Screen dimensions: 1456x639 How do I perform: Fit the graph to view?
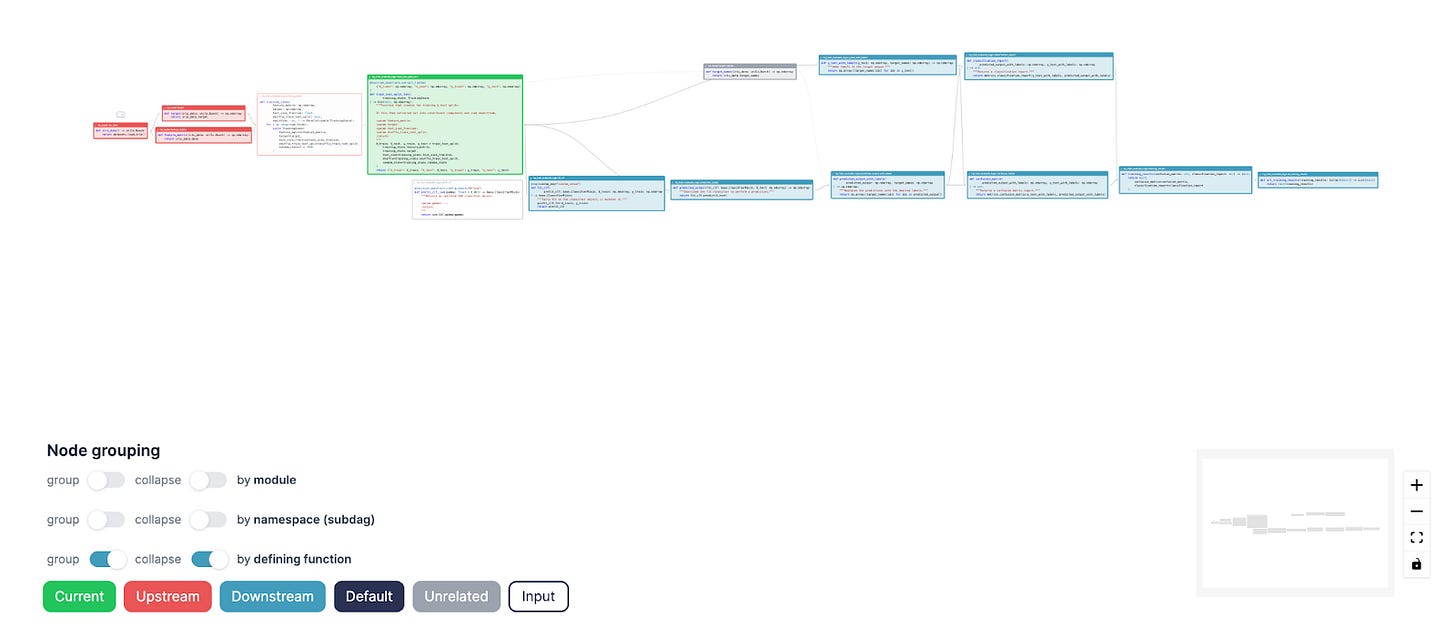[1416, 538]
